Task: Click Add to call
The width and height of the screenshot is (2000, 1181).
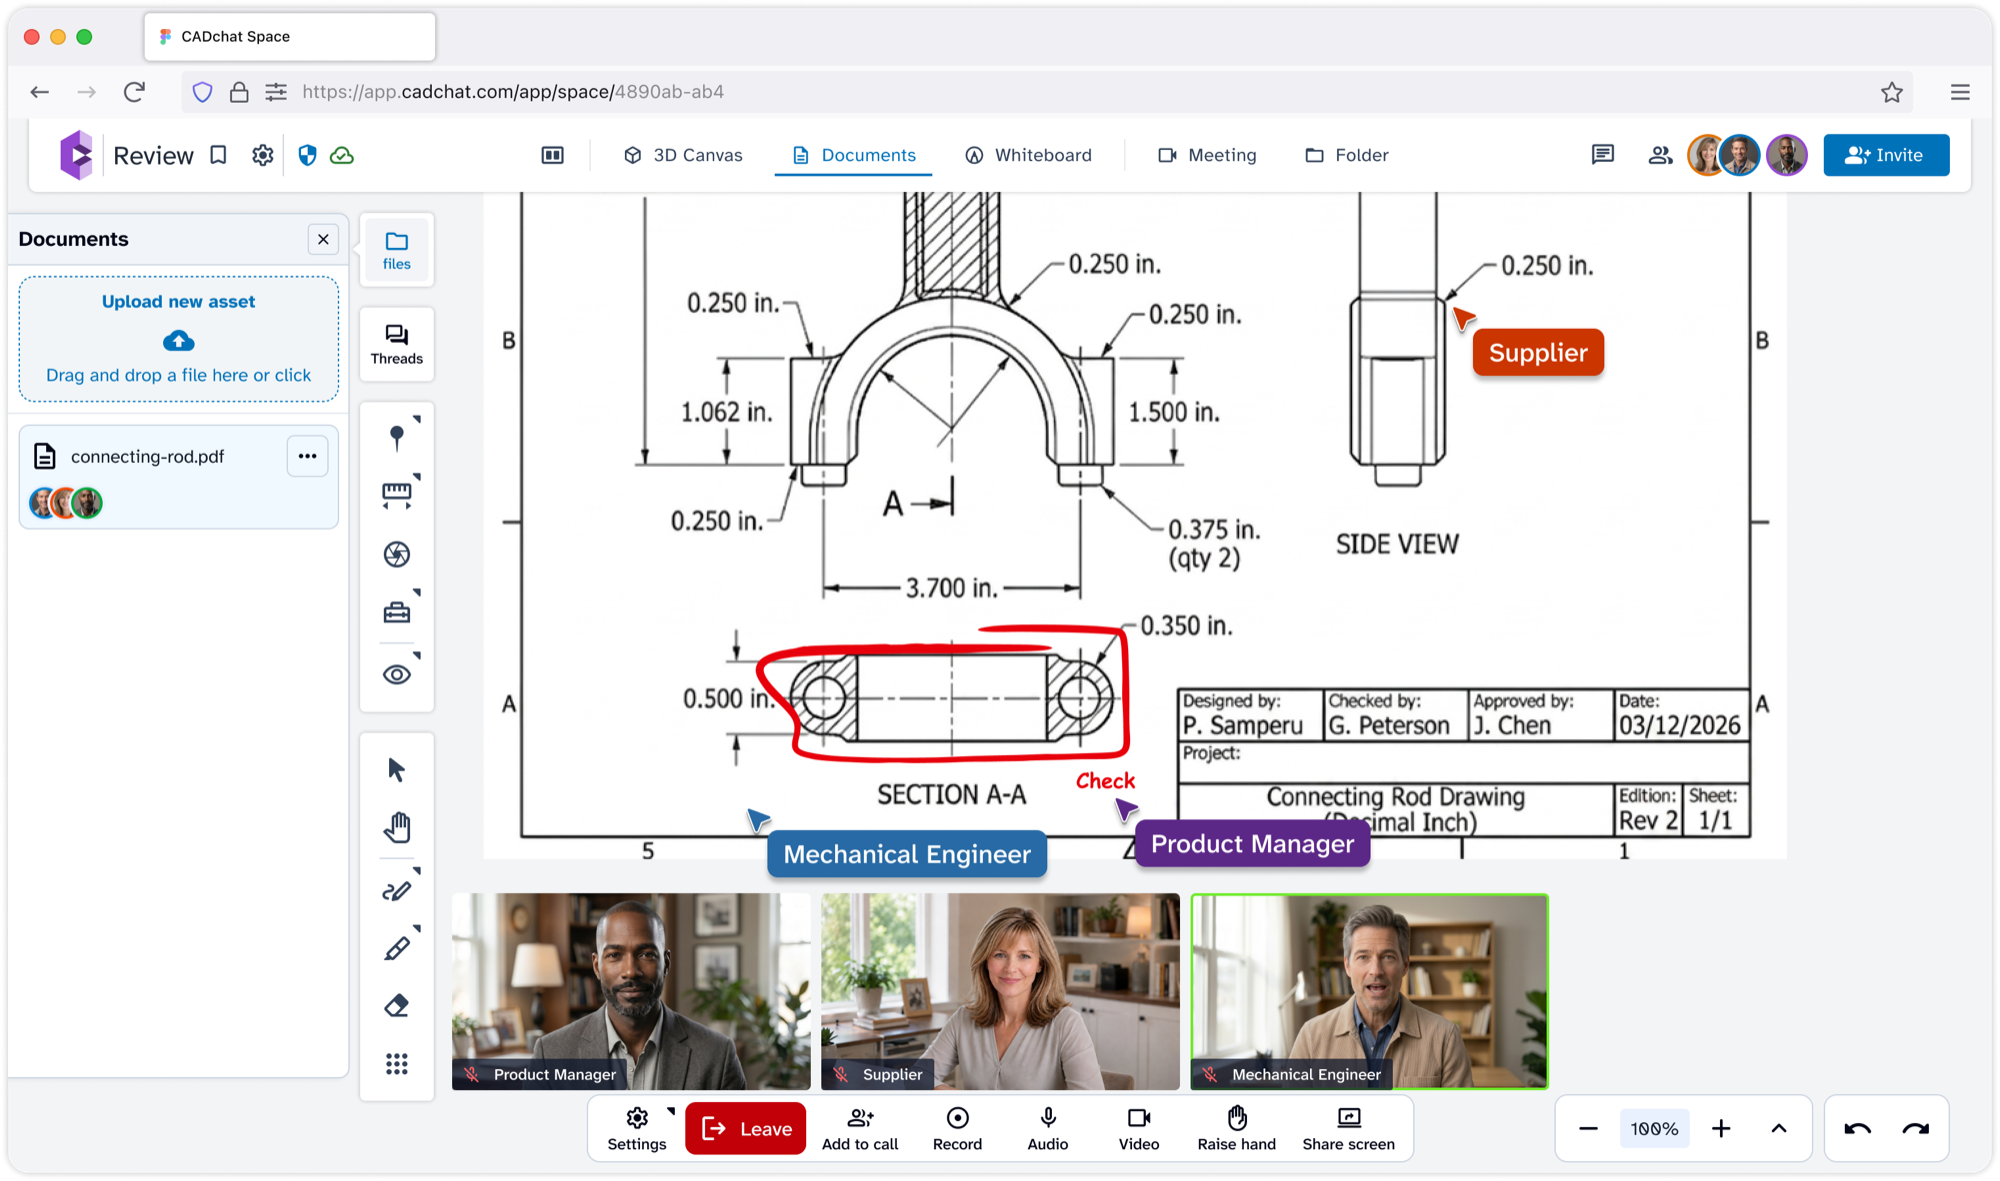Action: (860, 1128)
